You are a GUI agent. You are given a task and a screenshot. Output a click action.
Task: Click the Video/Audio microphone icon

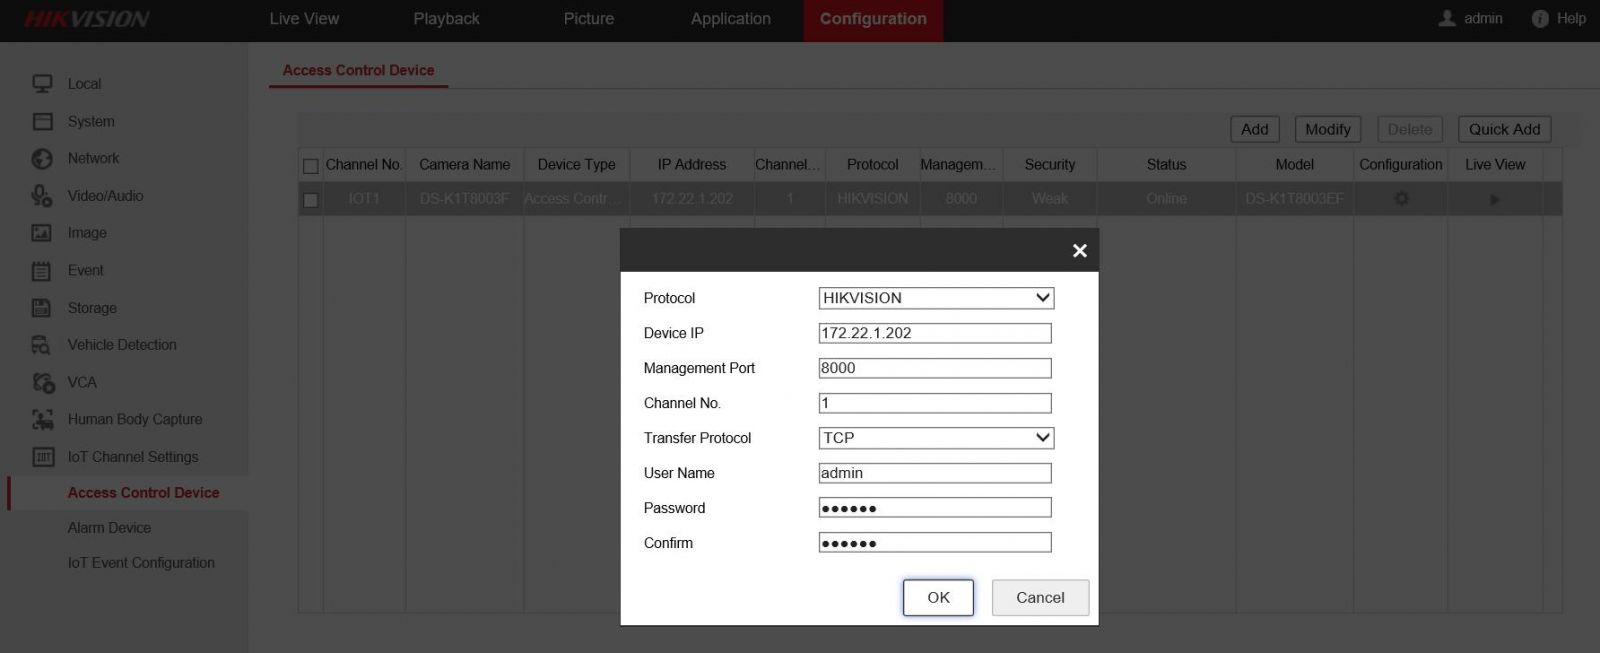42,196
